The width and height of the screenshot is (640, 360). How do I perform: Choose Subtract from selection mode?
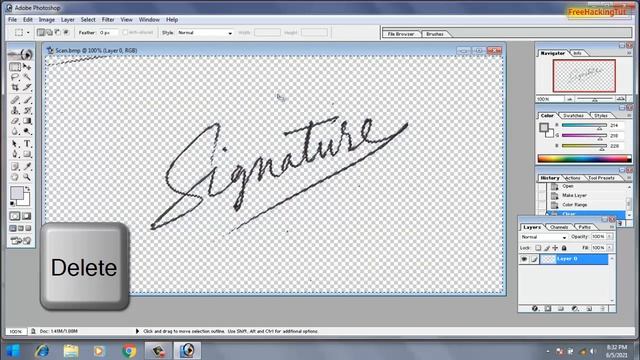coord(58,32)
